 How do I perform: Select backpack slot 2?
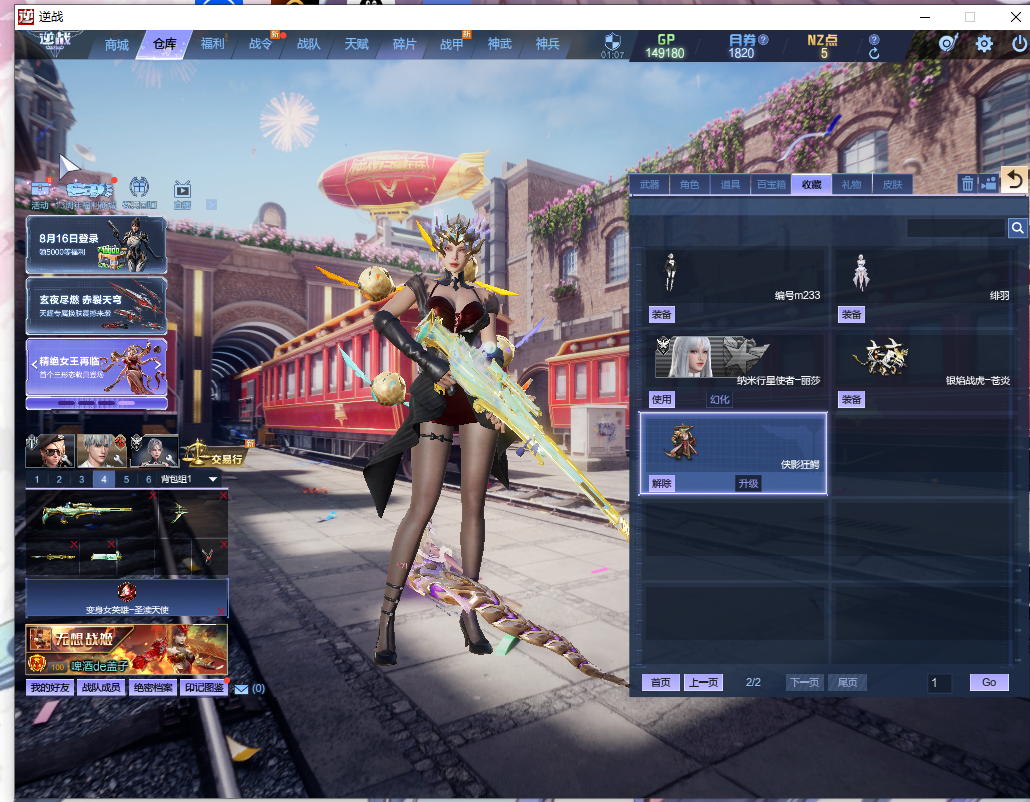(59, 479)
